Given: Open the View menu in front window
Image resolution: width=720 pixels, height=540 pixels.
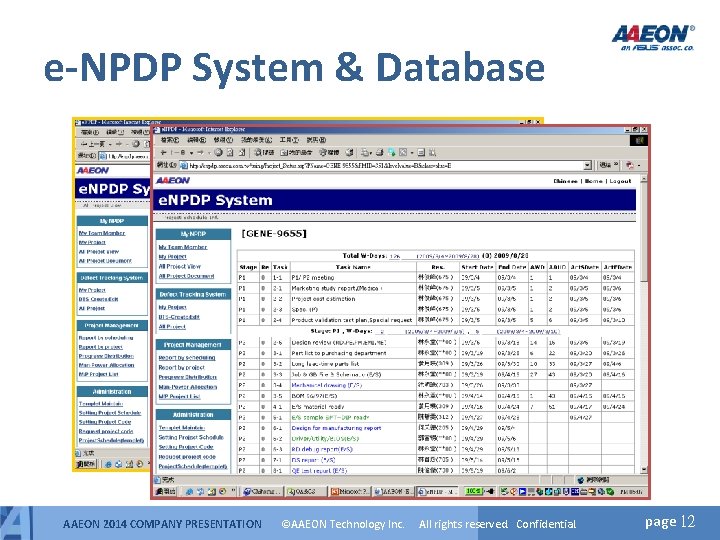Looking at the screenshot, I should 224,140.
